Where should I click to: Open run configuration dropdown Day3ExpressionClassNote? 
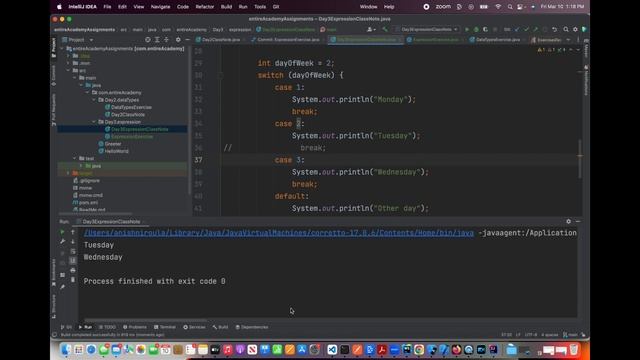(427, 29)
